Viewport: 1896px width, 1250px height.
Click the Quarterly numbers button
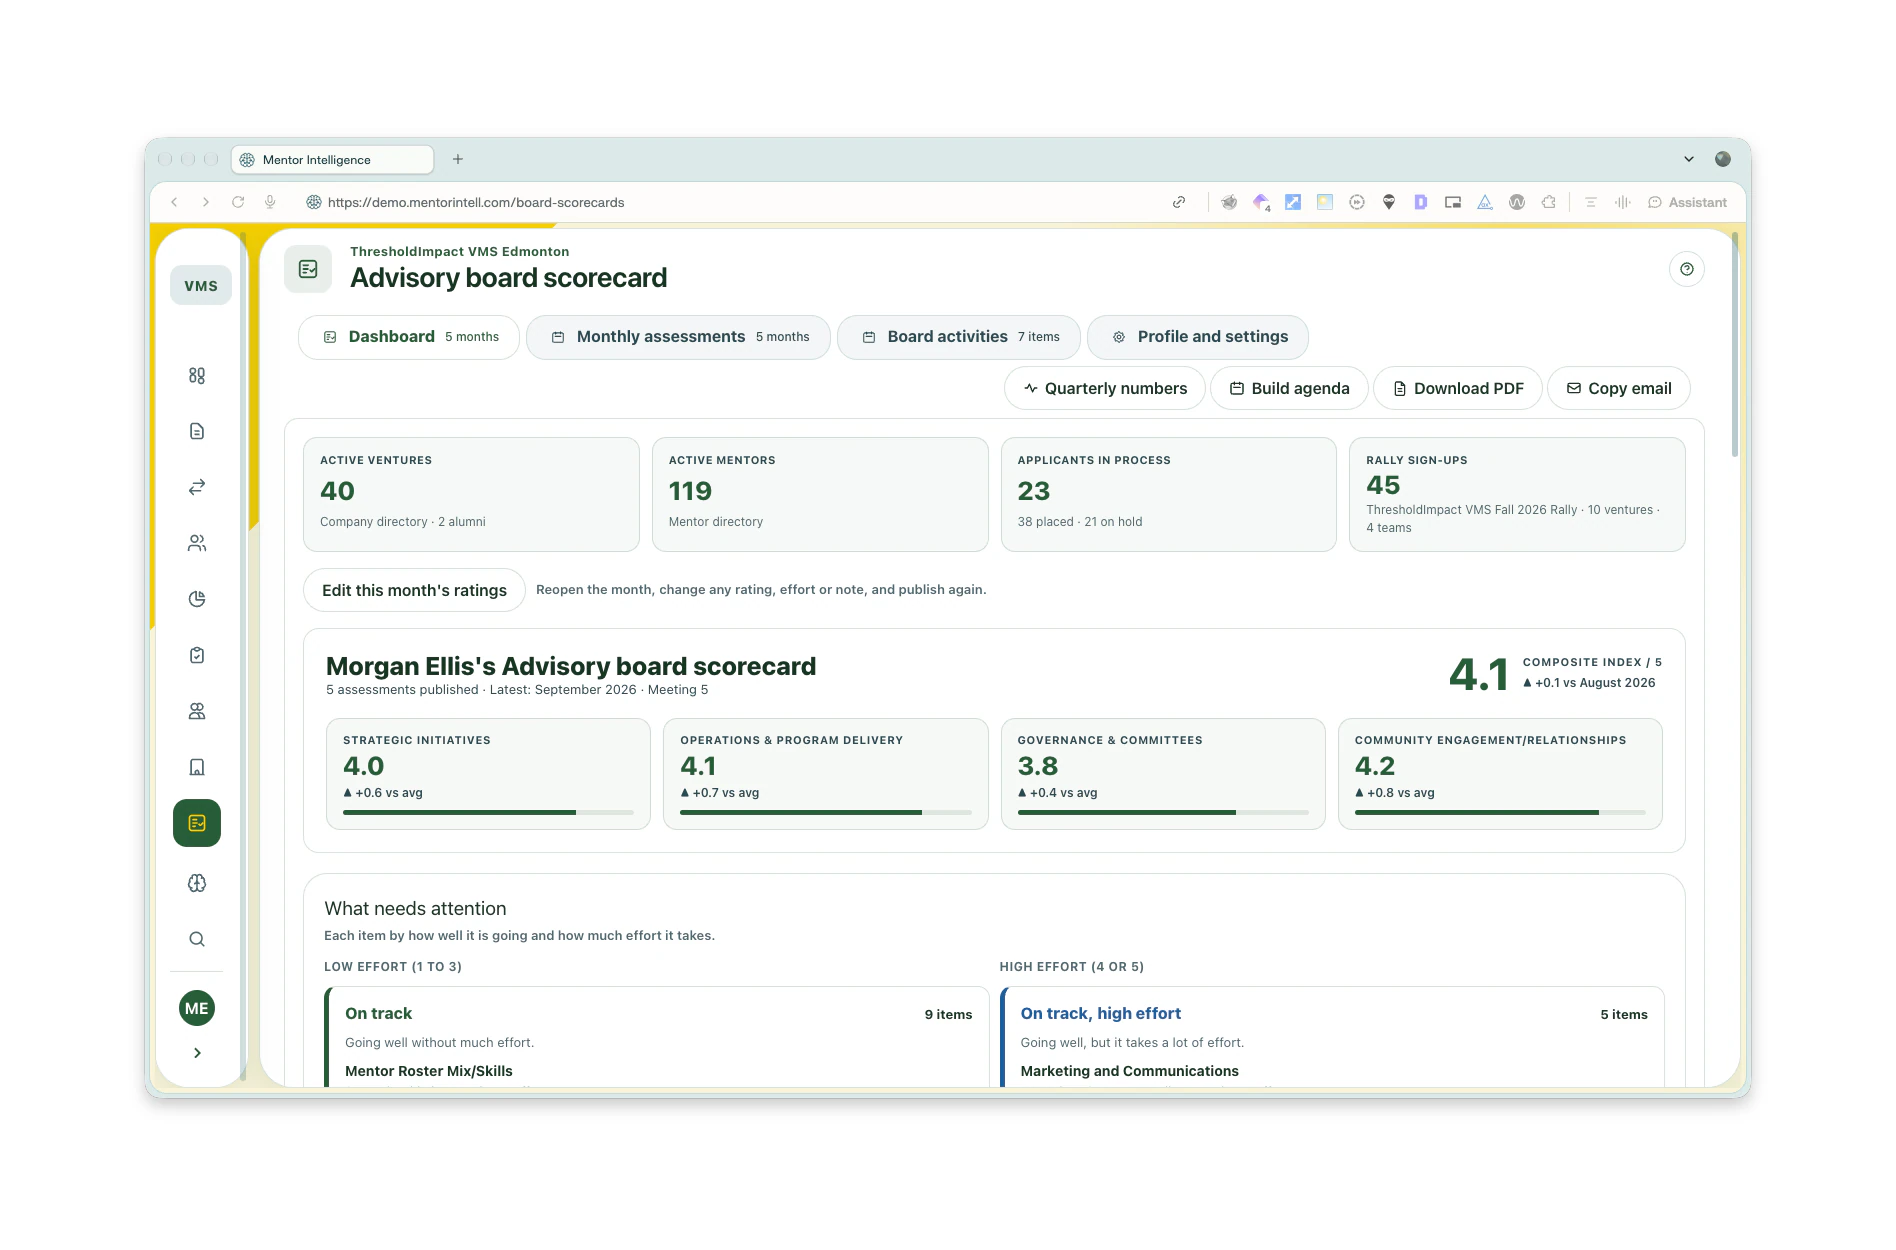click(x=1105, y=388)
